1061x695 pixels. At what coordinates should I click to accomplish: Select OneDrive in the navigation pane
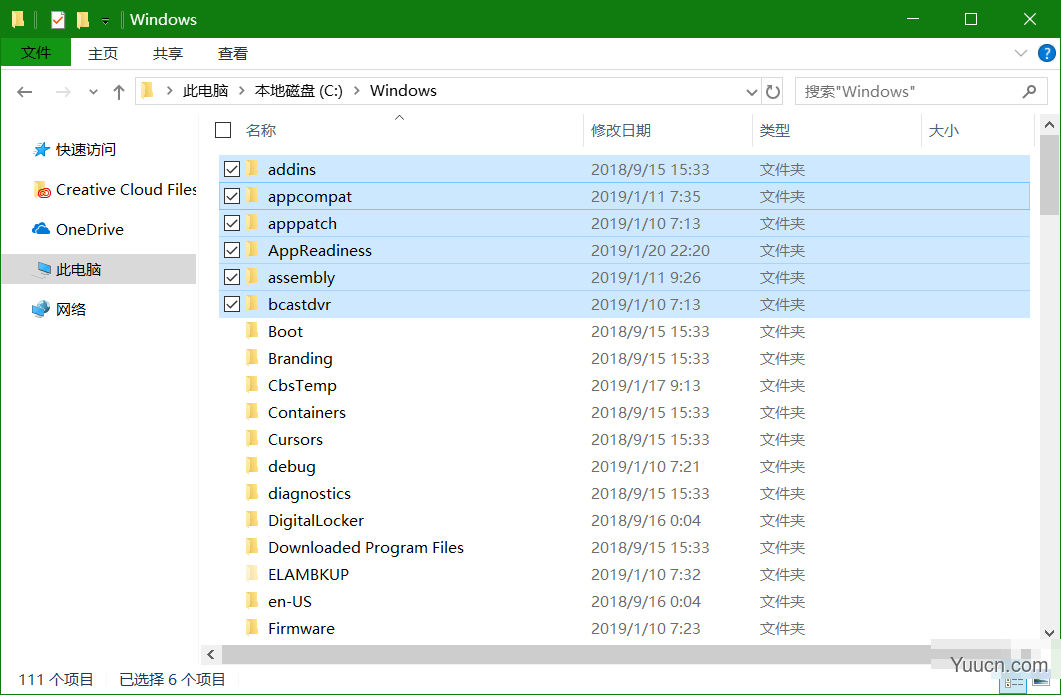point(78,229)
